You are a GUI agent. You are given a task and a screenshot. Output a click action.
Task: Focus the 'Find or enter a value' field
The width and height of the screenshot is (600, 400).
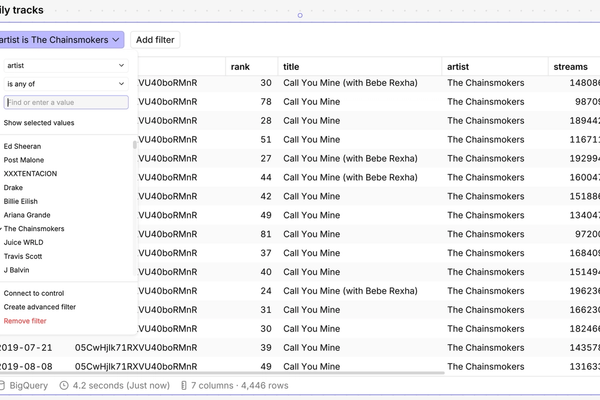coord(66,102)
